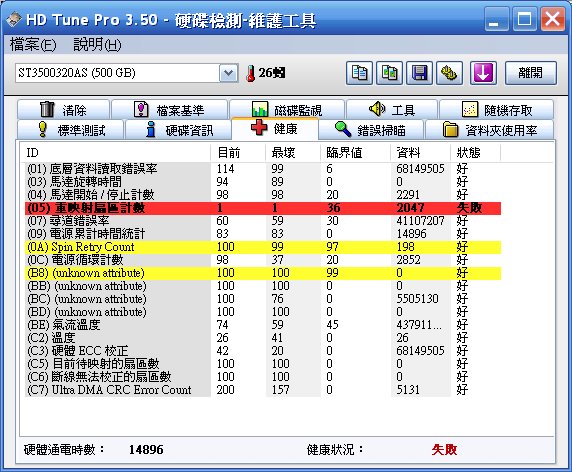Viewport: 572px width, 472px height.
Task: Open options with the gears icon
Action: coord(449,73)
